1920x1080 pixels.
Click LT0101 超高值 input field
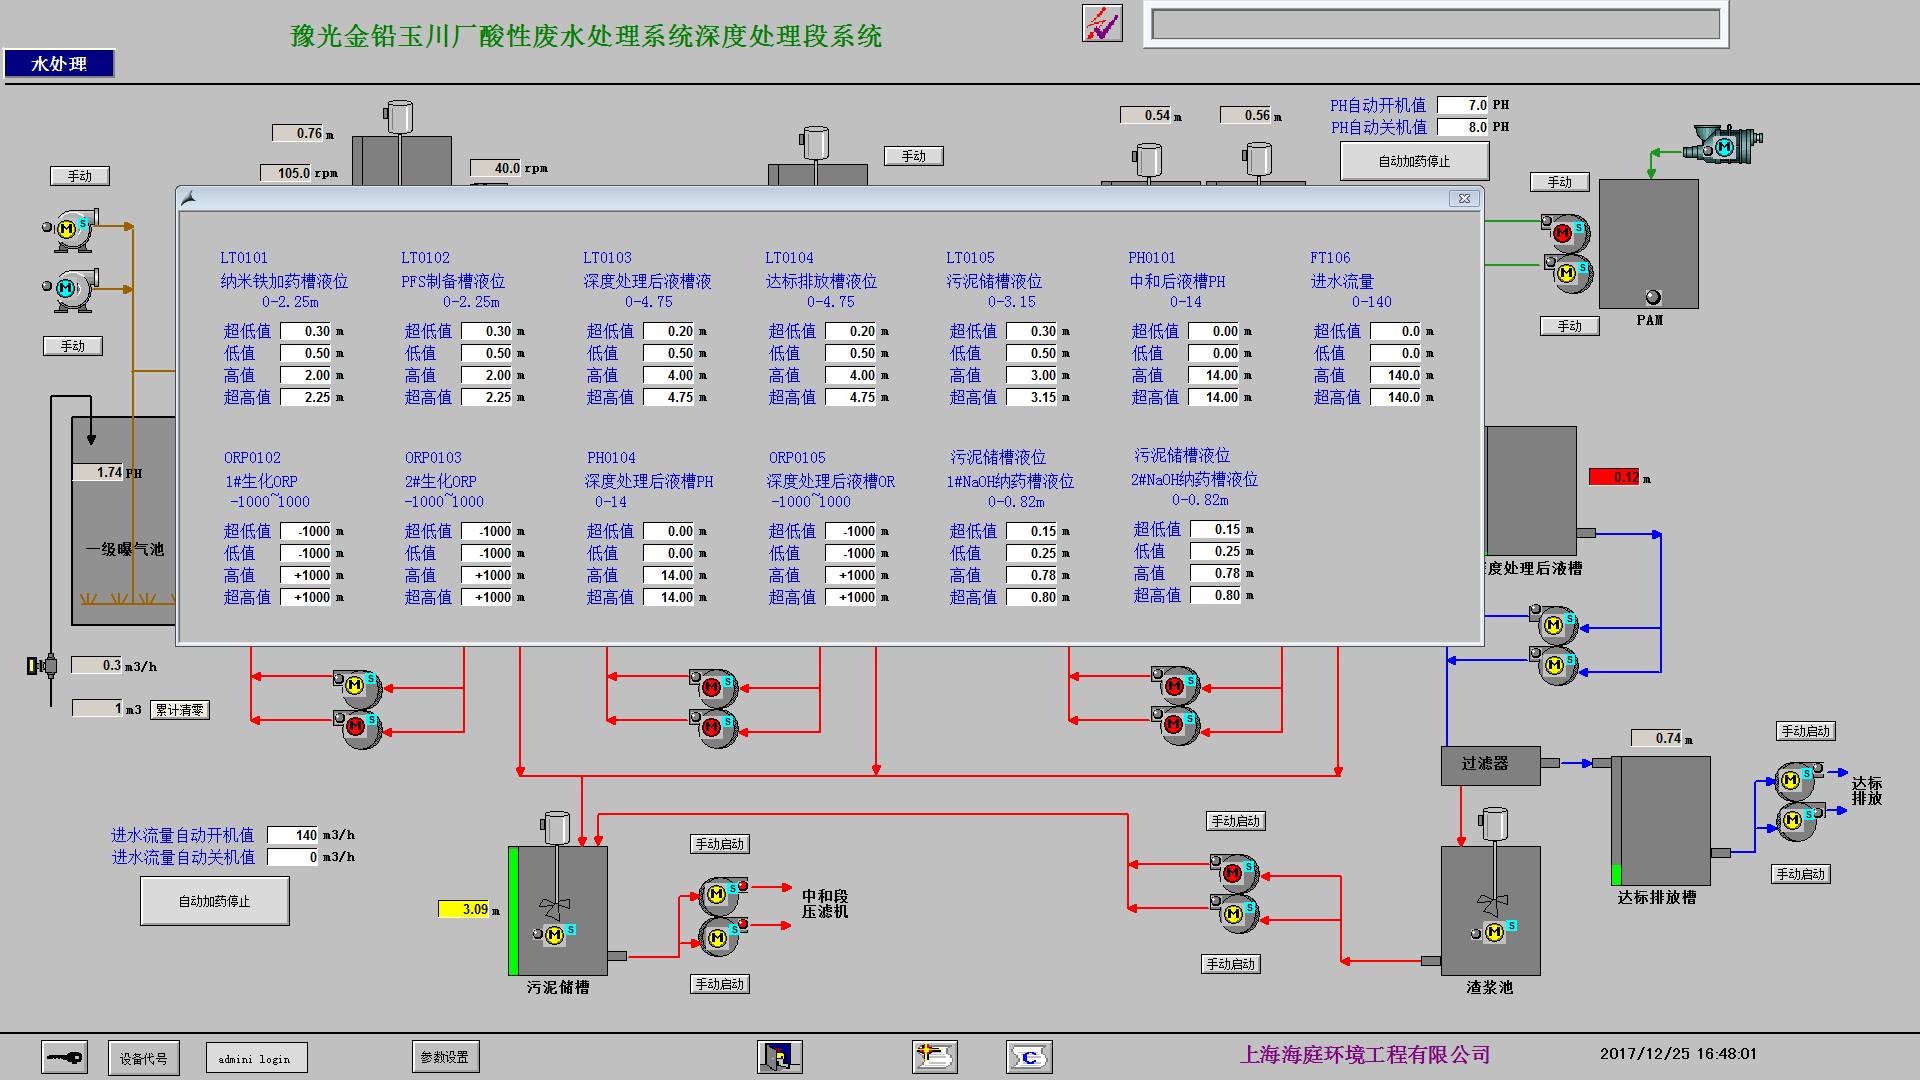pos(306,397)
